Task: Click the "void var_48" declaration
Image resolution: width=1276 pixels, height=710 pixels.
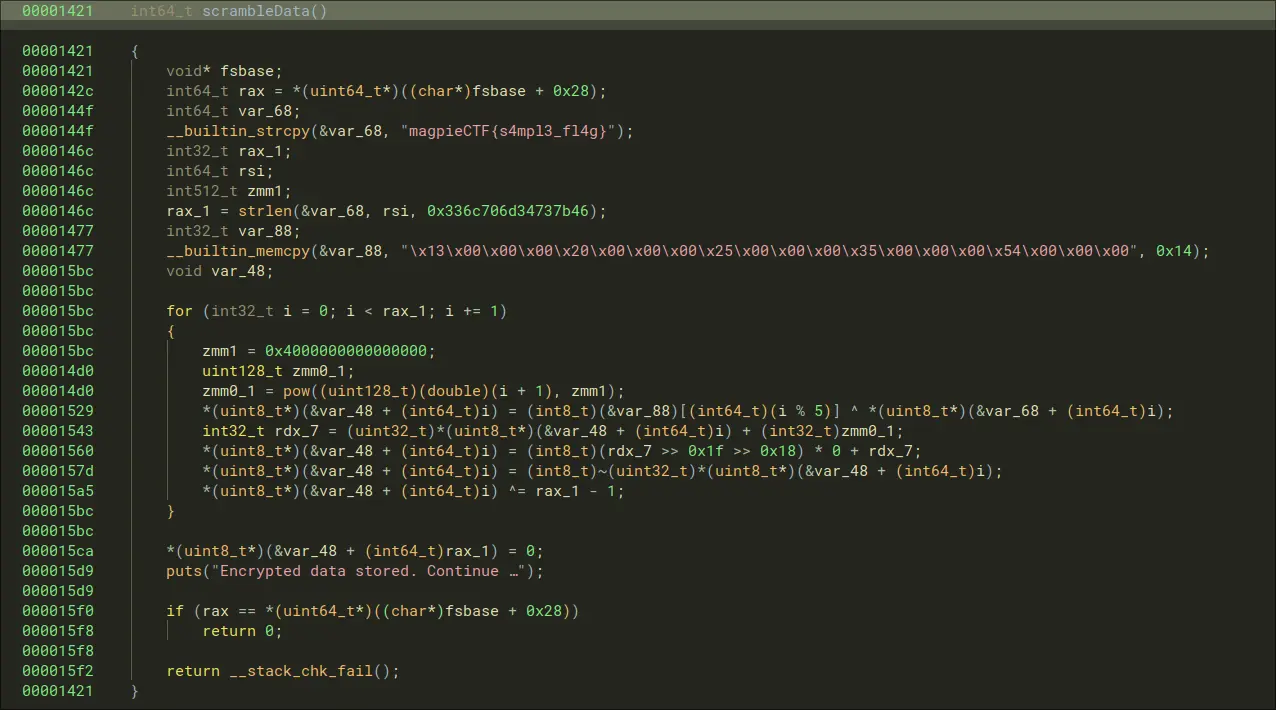Action: click(x=218, y=271)
